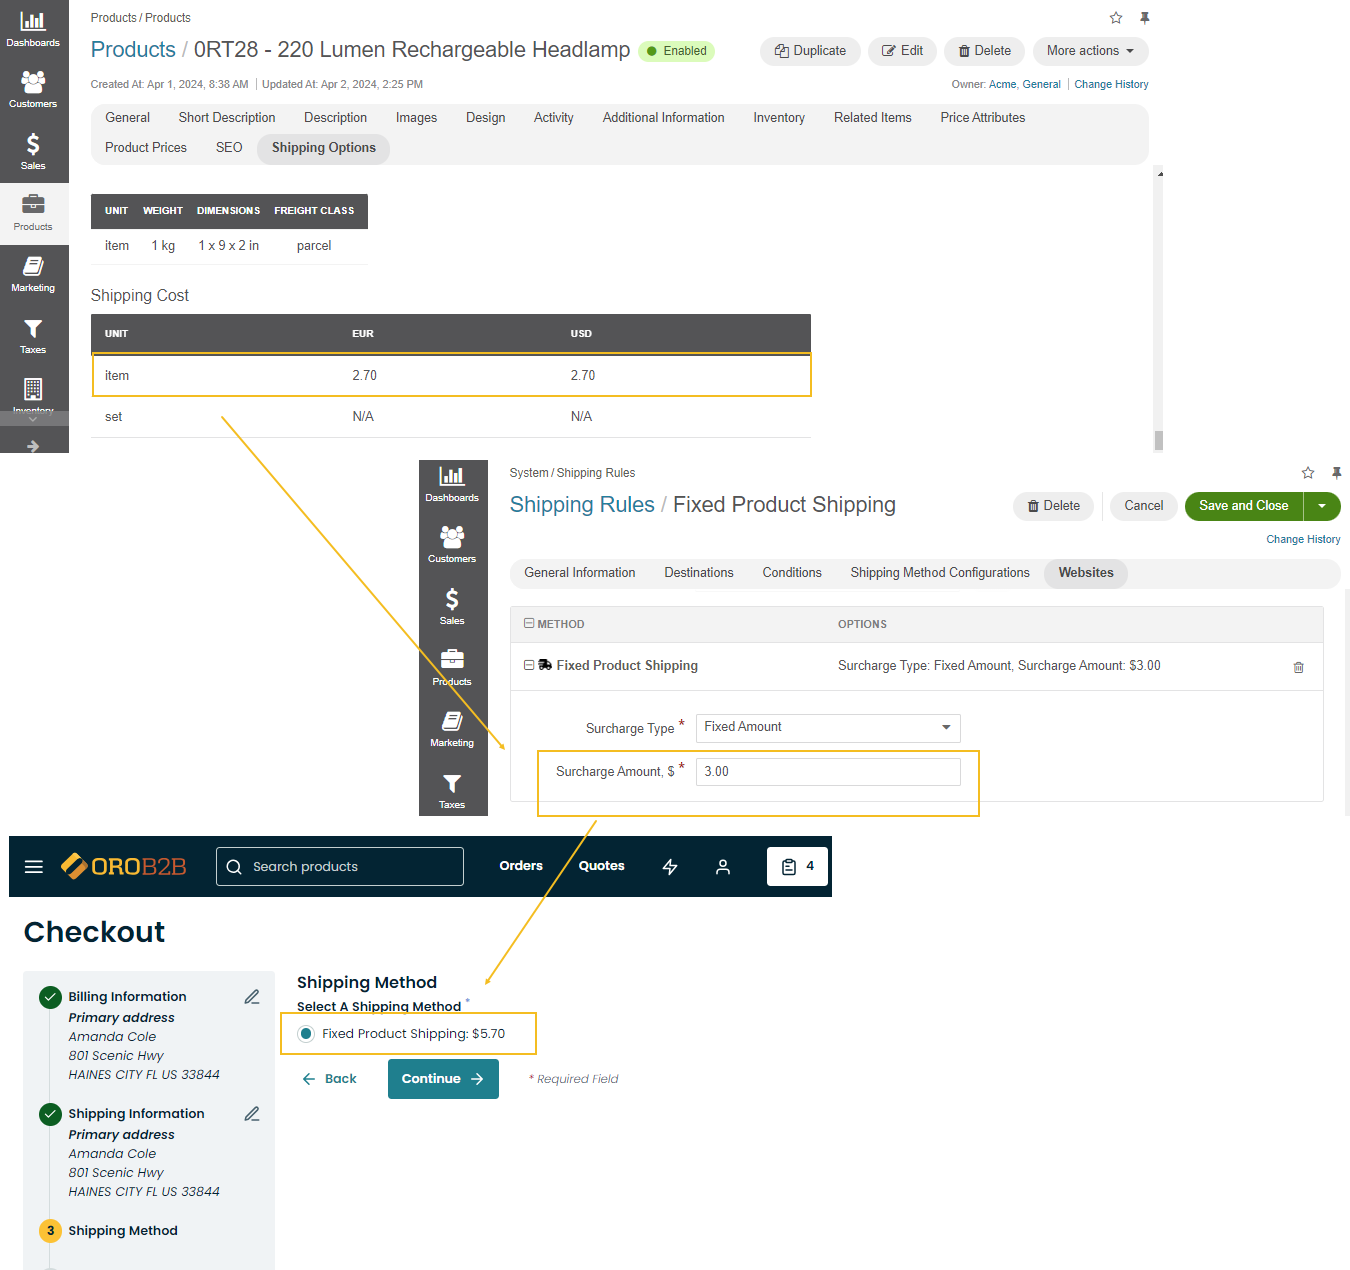Click the OROB2B logo
1350x1270 pixels.
click(x=124, y=866)
